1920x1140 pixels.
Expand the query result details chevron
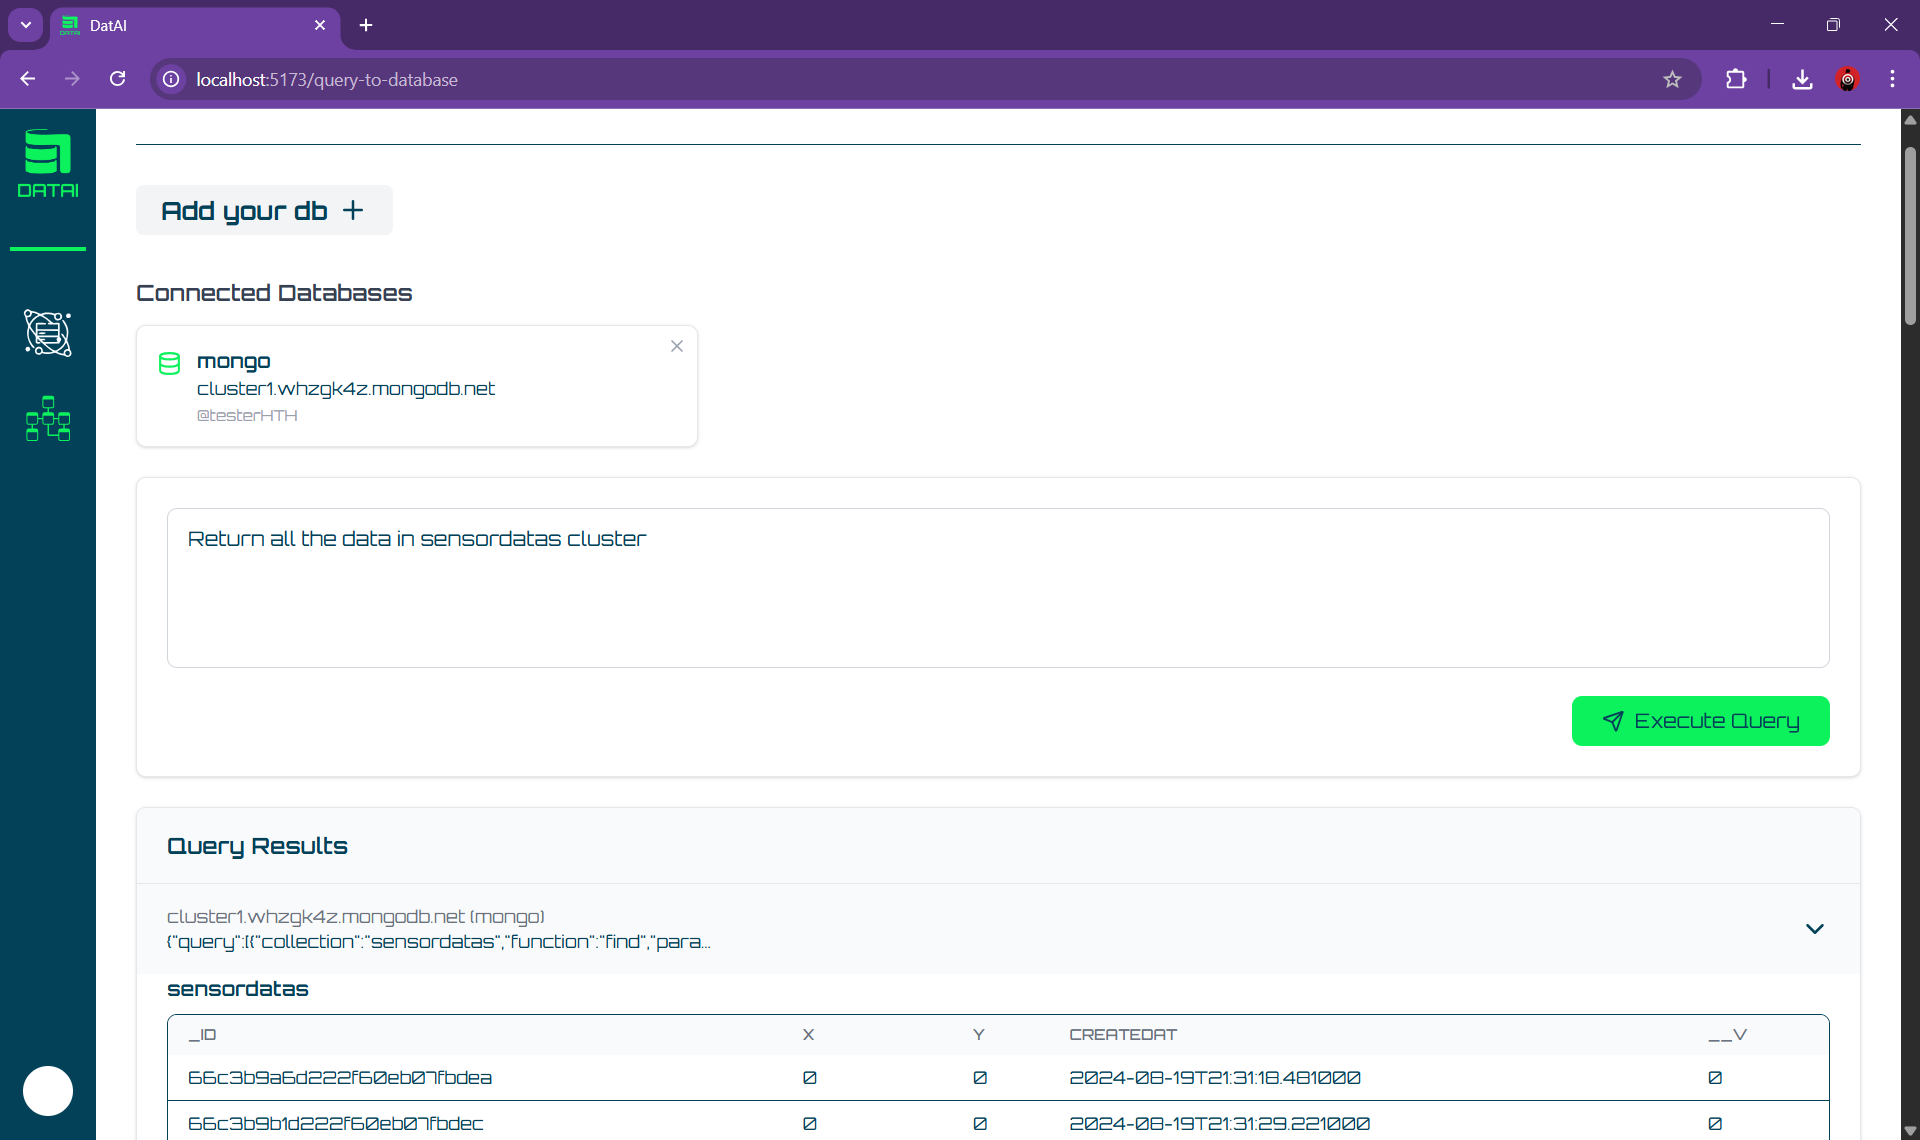(1814, 929)
